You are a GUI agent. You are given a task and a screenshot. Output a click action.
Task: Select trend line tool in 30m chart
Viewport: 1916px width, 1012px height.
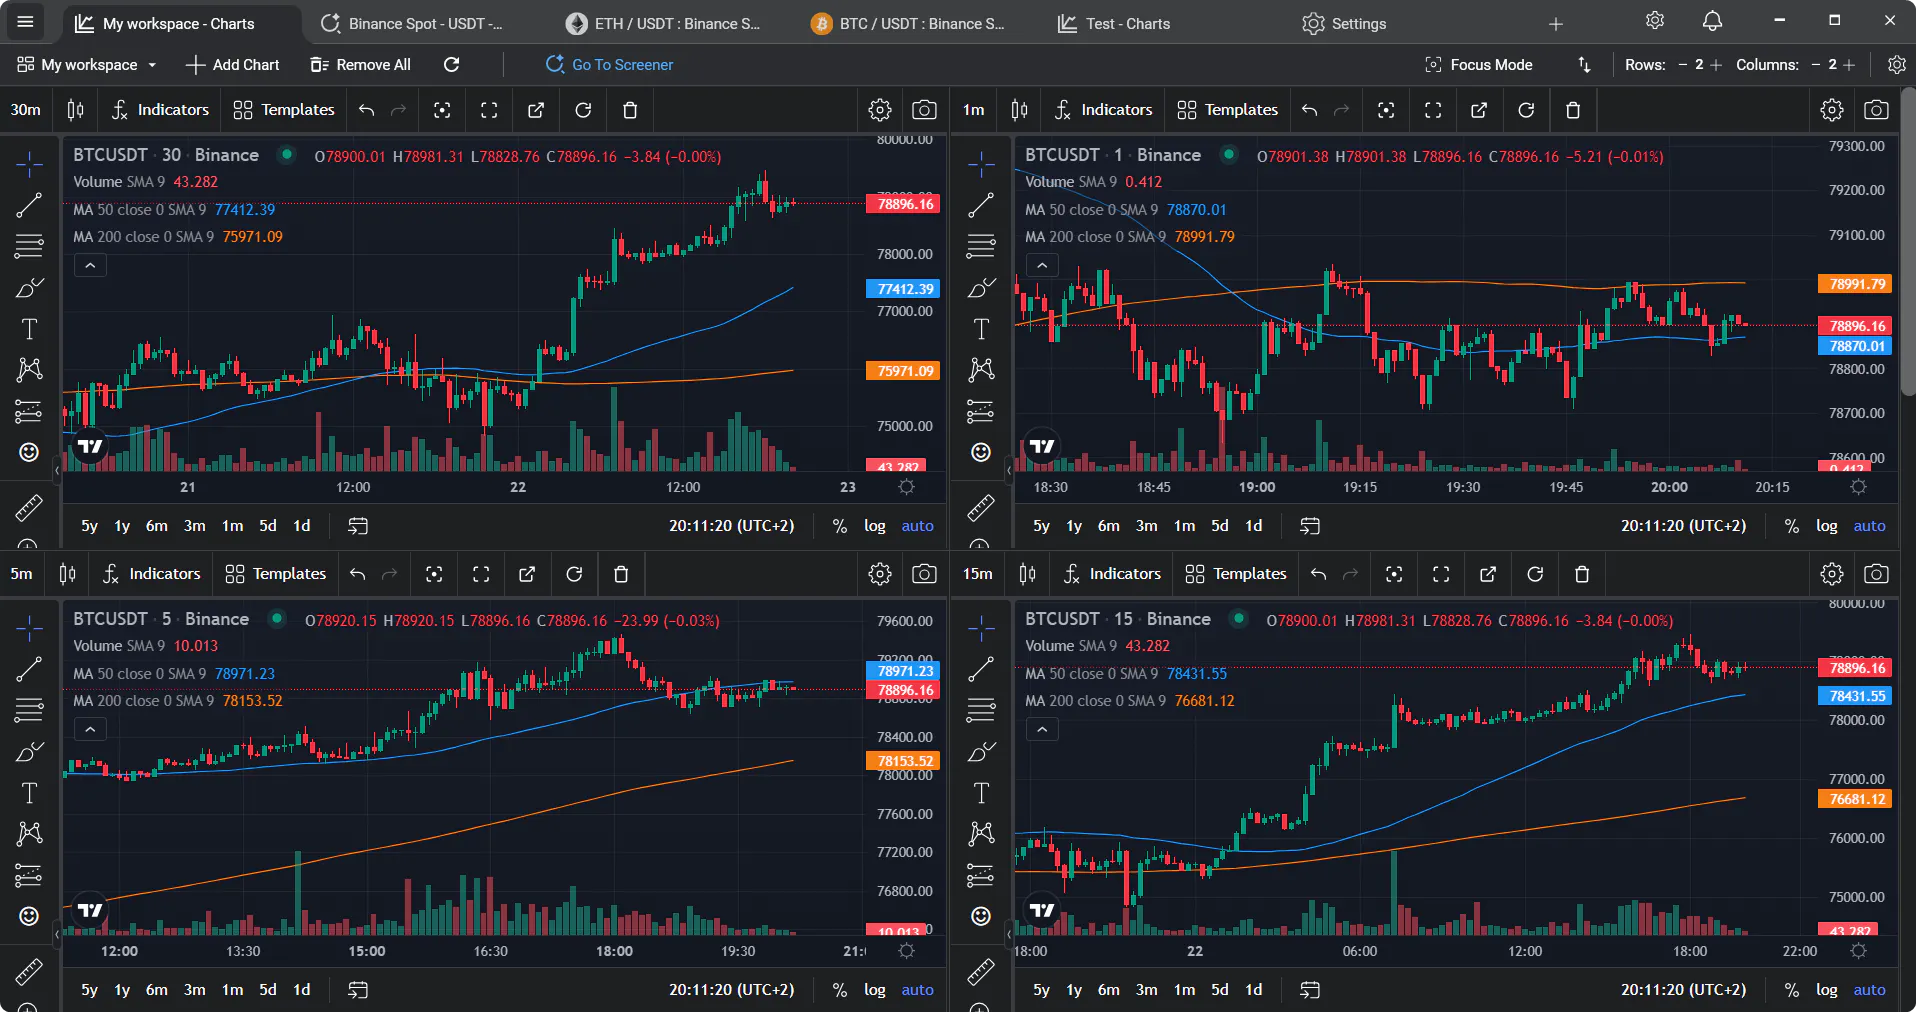pos(29,205)
